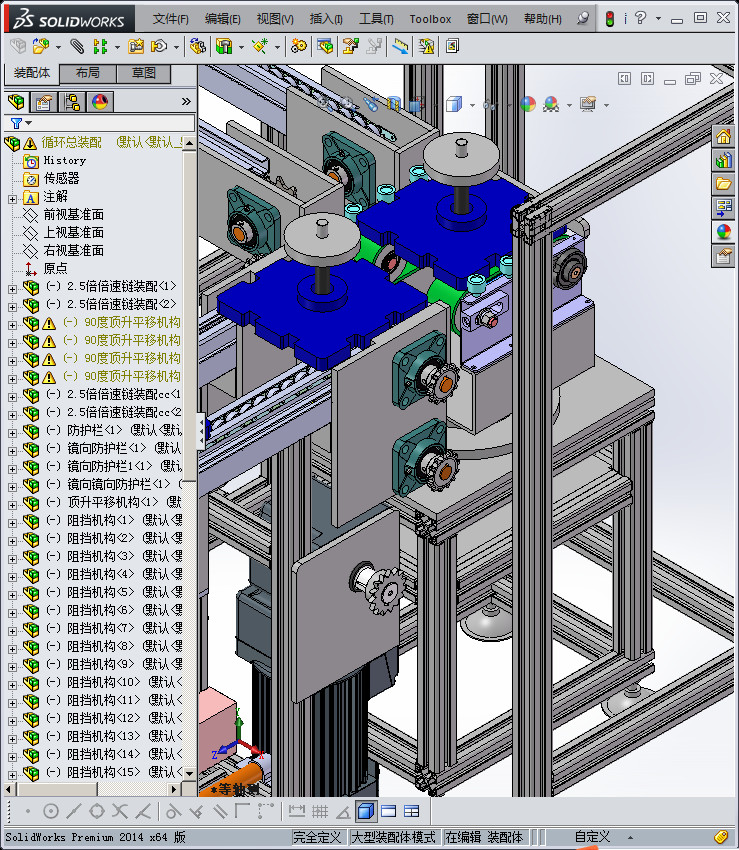739x850 pixels.
Task: Expand the 阻挡机构<5> tree node
Action: point(12,595)
